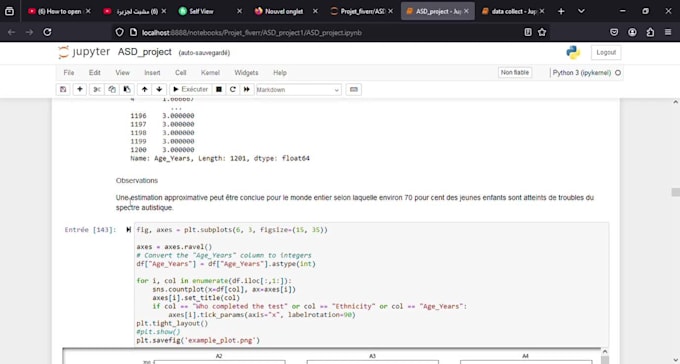The width and height of the screenshot is (680, 364).
Task: Toggle reader view icon in address bar
Action: [528, 32]
